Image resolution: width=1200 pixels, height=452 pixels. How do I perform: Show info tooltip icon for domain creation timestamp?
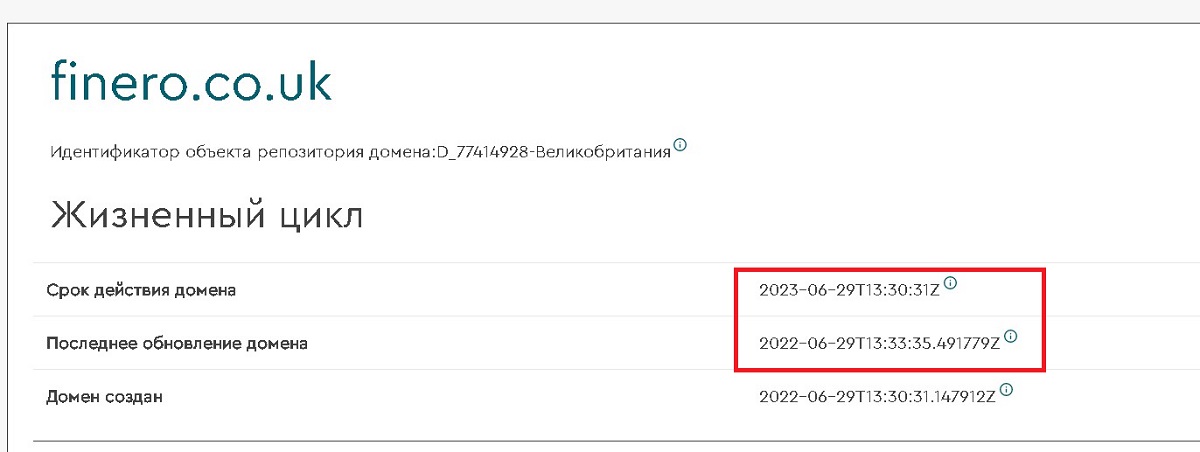[x=1006, y=390]
